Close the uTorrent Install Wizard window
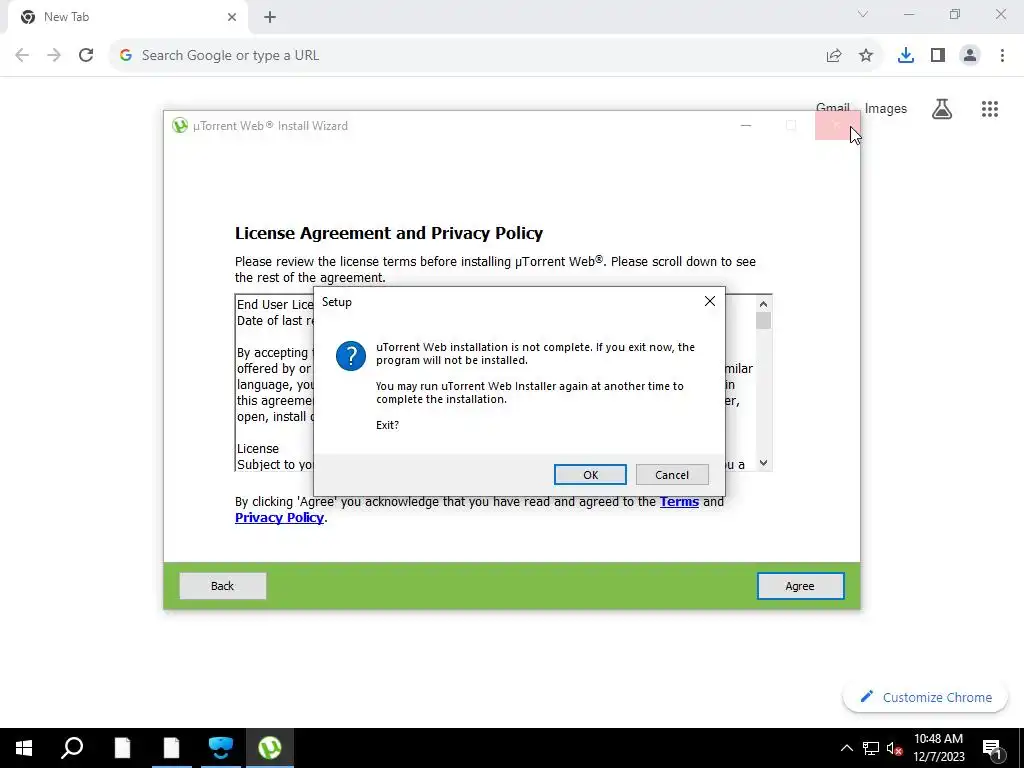Screen dimensions: 1024x768 [x=837, y=125]
